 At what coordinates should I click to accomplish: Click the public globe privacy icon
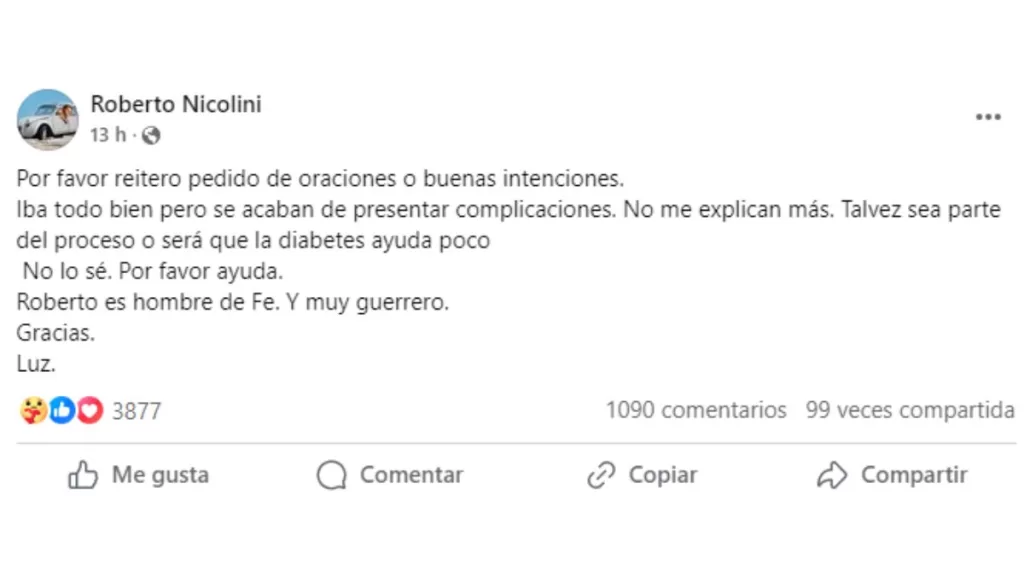[150, 135]
